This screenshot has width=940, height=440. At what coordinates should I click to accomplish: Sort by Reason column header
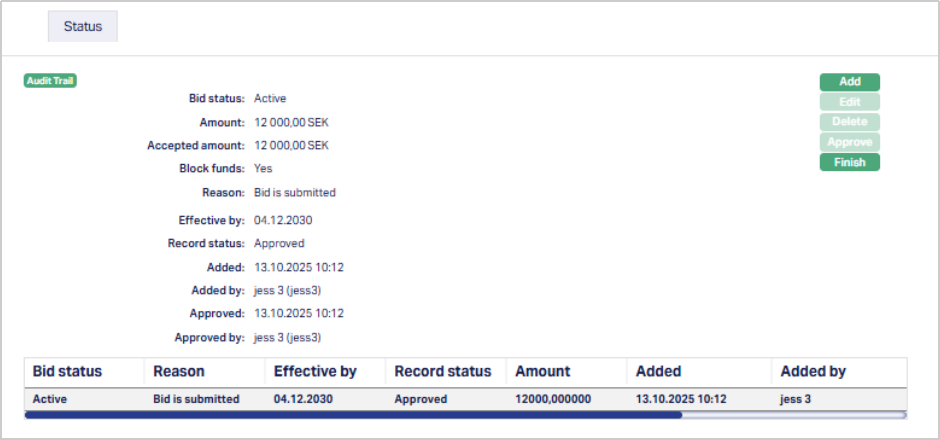coord(179,371)
